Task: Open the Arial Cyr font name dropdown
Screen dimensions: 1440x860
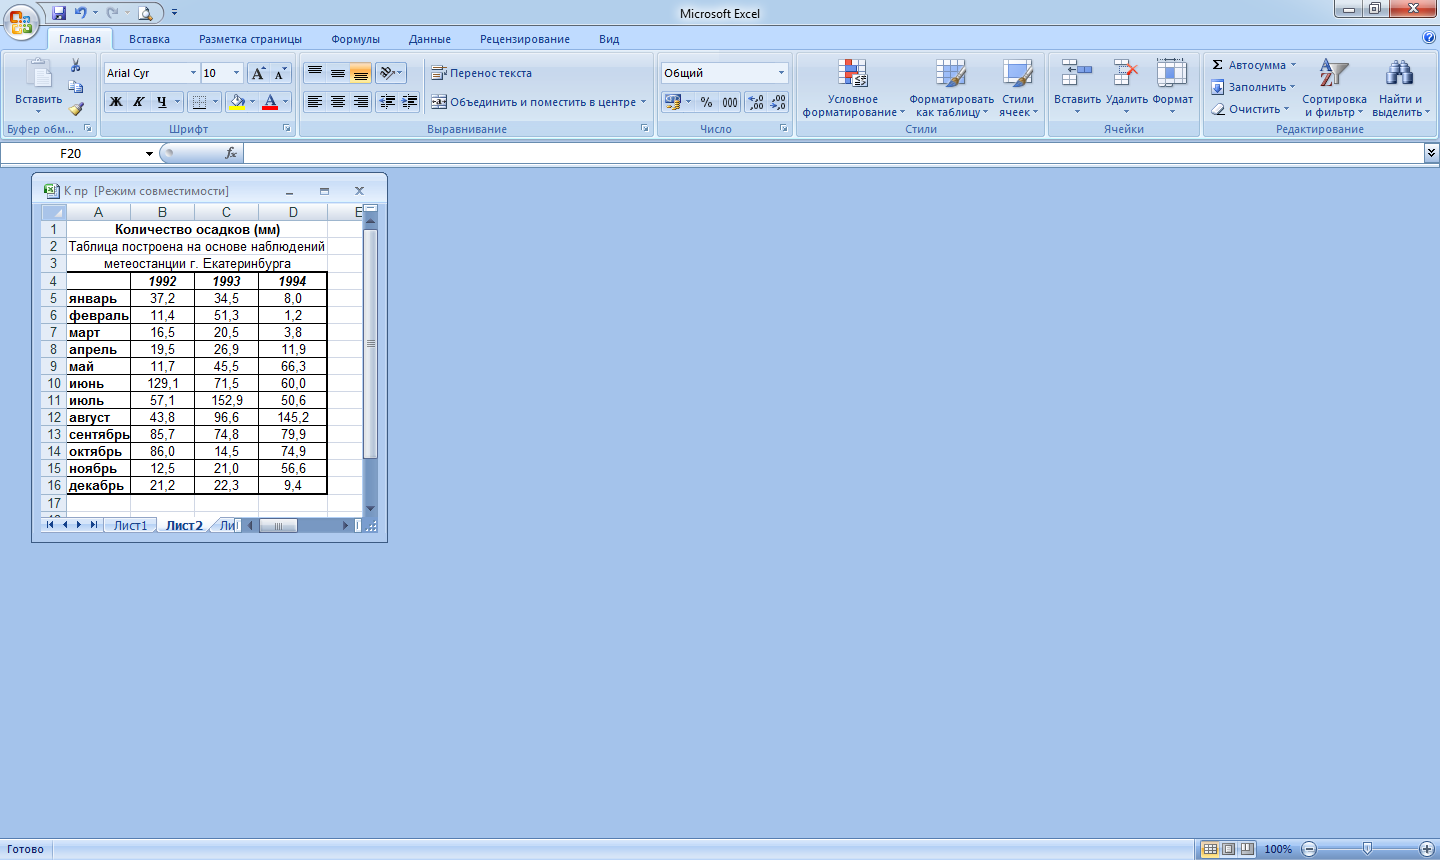Action: coord(193,73)
